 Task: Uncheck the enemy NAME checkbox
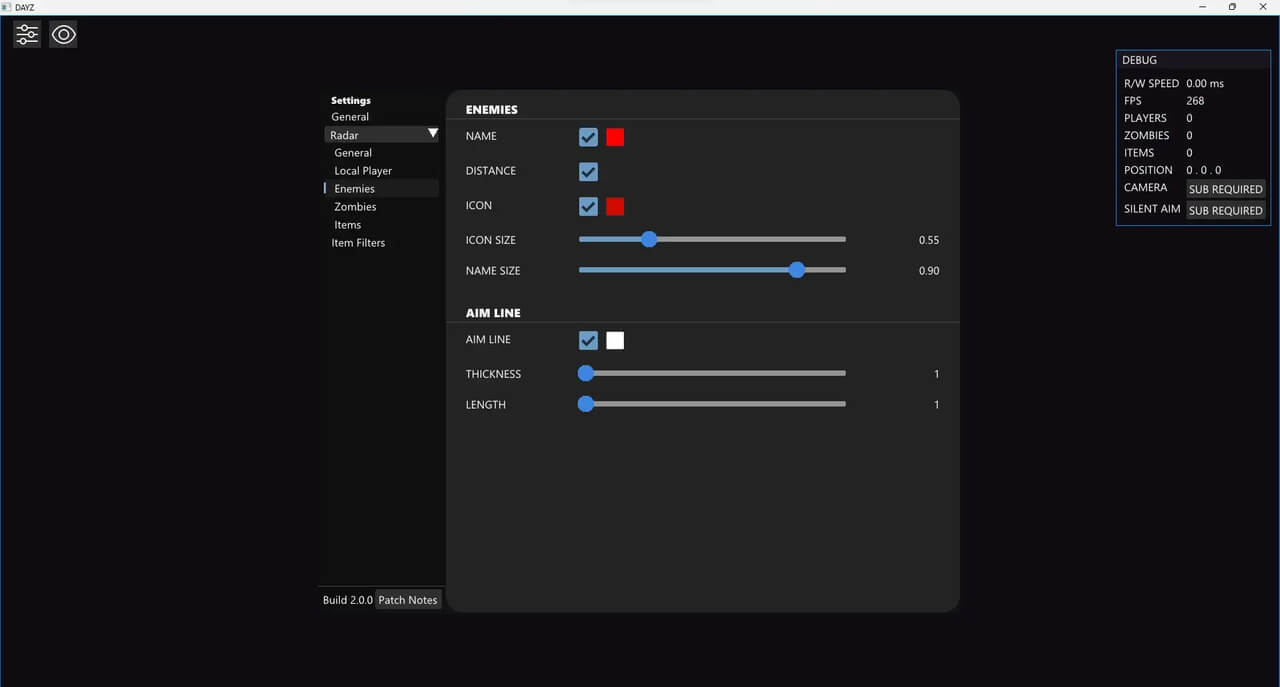click(x=588, y=137)
